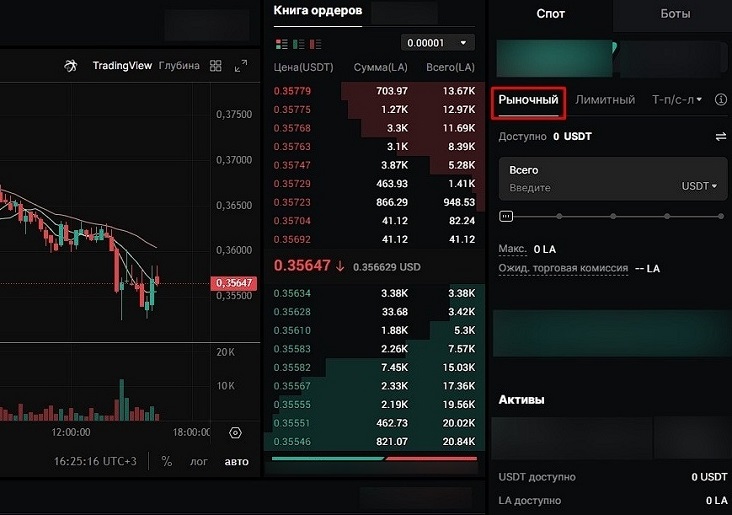Open chart settings hexagon icon
Screen dimensions: 732x515
(x=235, y=433)
